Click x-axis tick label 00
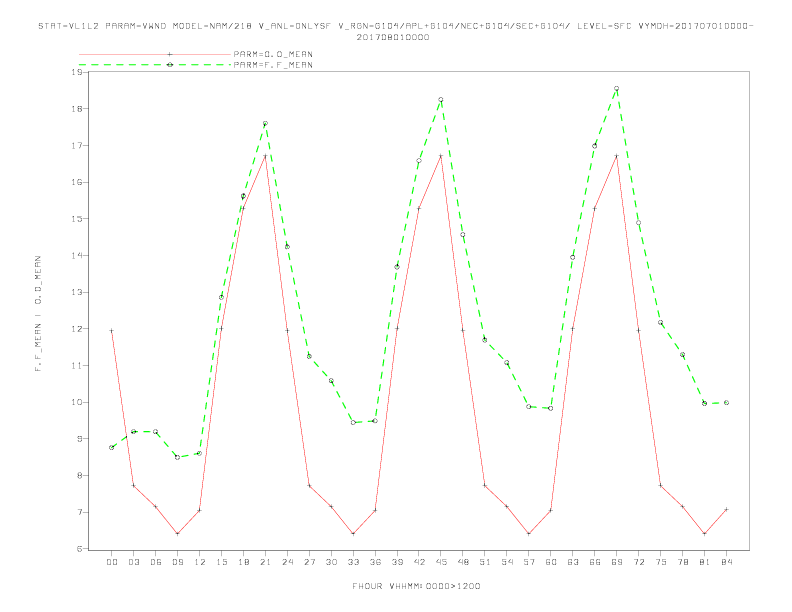Viewport: 792px width, 612px height. point(112,562)
